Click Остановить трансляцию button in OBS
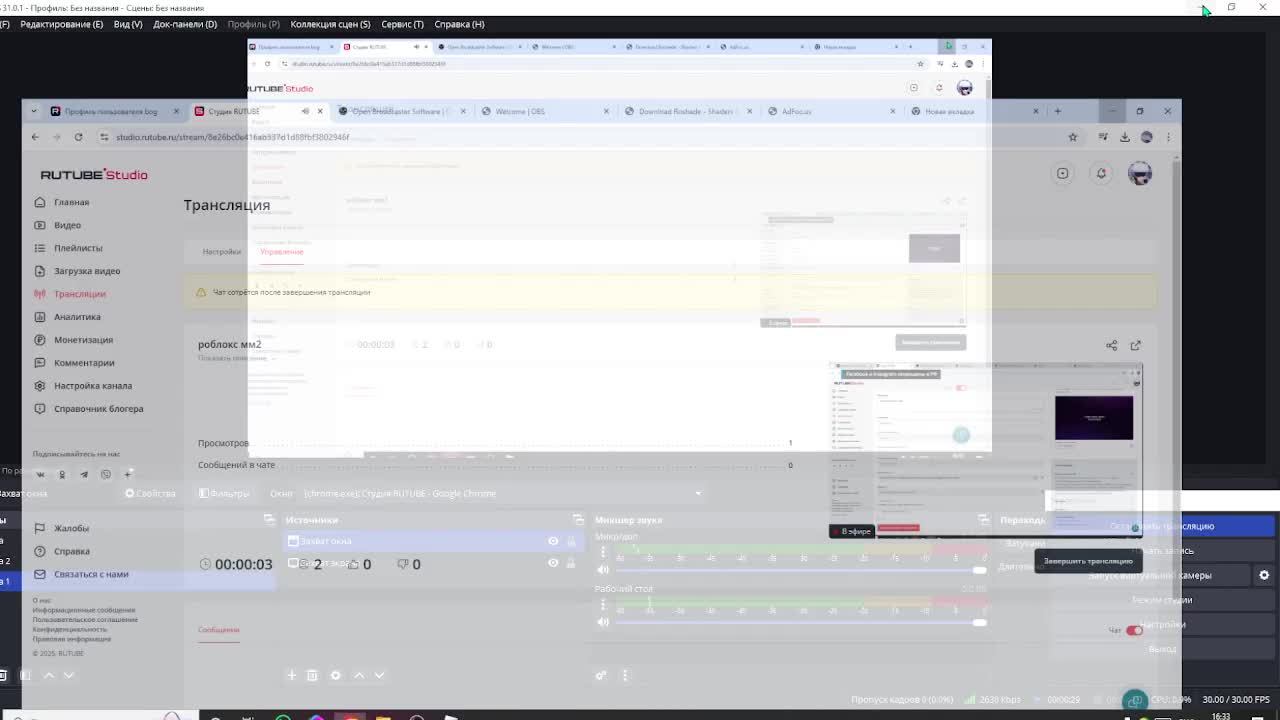 click(1161, 526)
